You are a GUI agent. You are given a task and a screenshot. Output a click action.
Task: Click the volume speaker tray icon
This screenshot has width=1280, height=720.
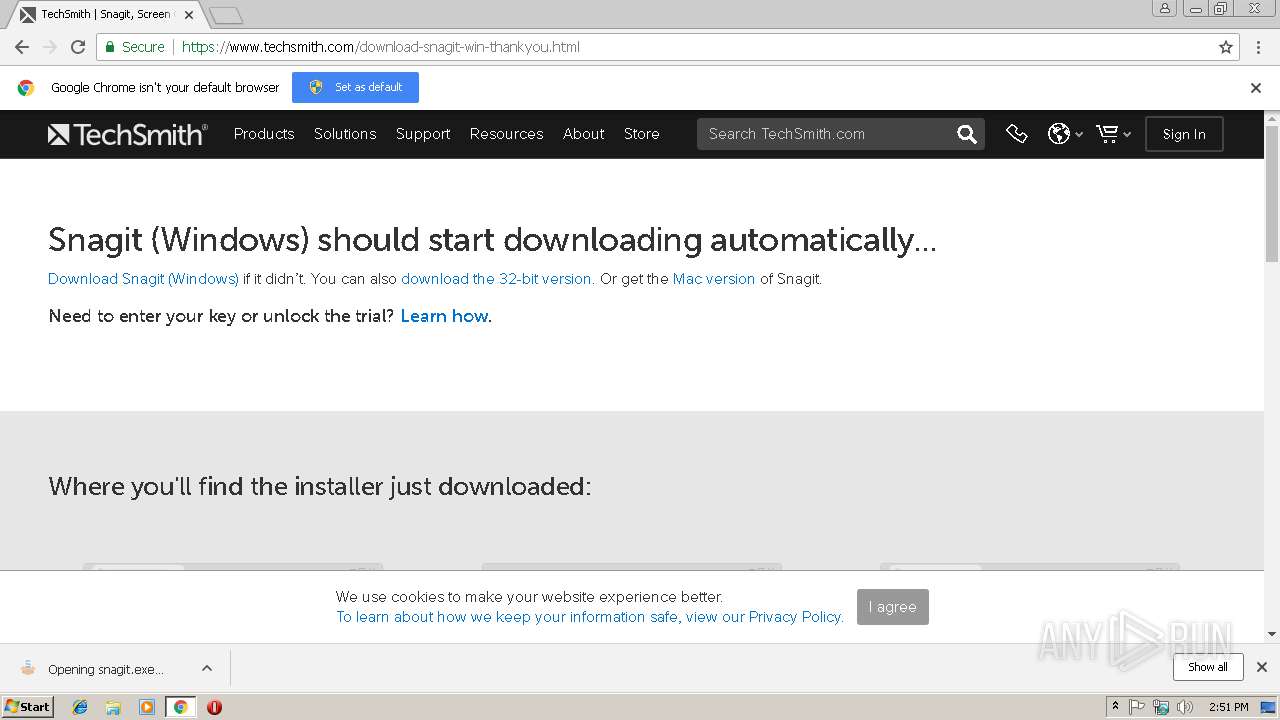[1185, 707]
